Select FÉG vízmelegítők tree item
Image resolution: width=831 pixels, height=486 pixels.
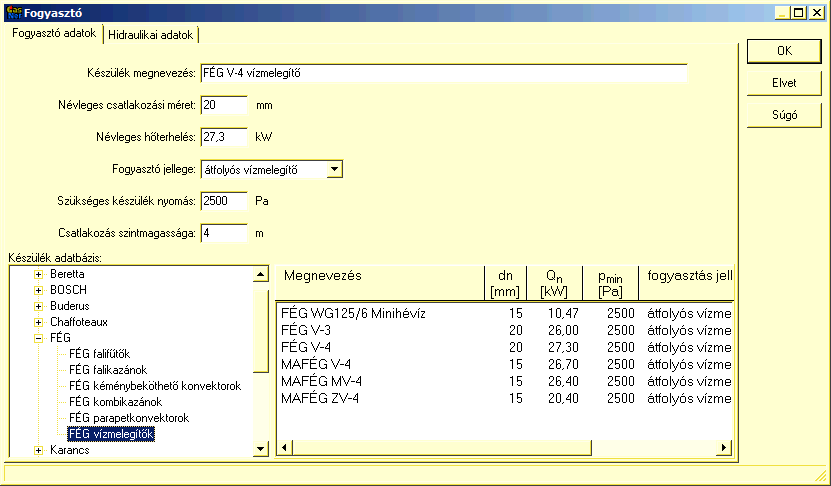click(x=111, y=434)
